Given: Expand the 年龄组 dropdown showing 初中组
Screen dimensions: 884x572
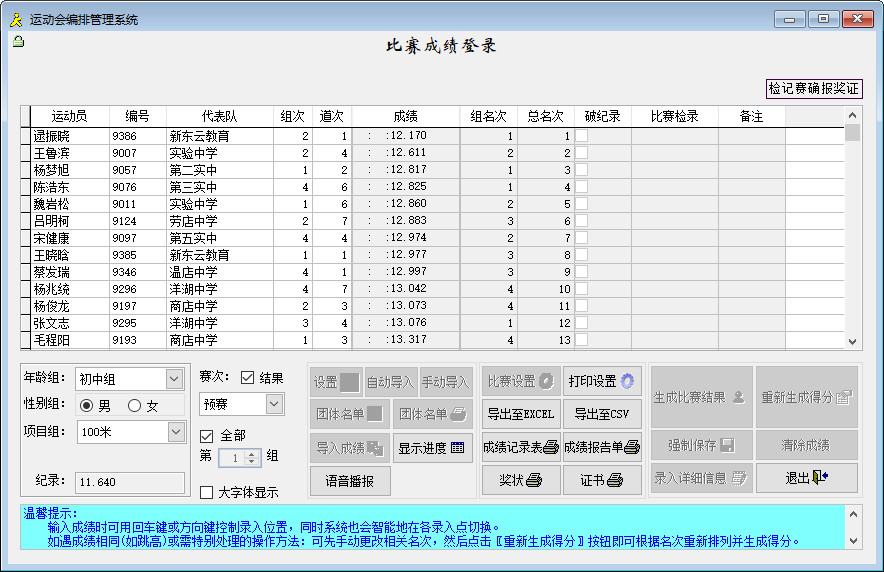Looking at the screenshot, I should (x=174, y=379).
